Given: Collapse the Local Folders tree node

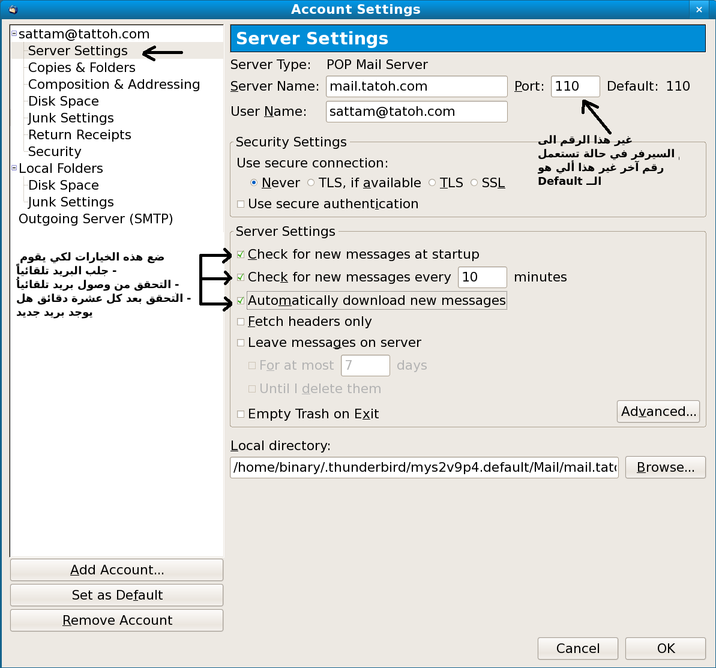Looking at the screenshot, I should point(14,169).
